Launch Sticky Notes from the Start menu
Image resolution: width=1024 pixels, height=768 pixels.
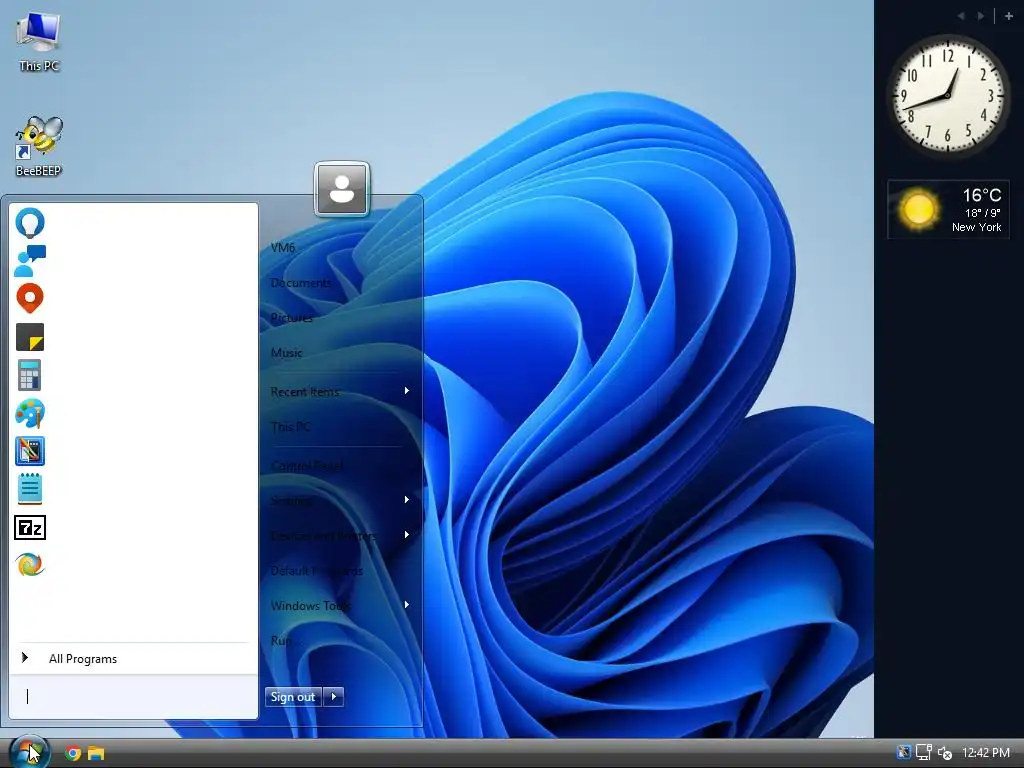(x=30, y=337)
